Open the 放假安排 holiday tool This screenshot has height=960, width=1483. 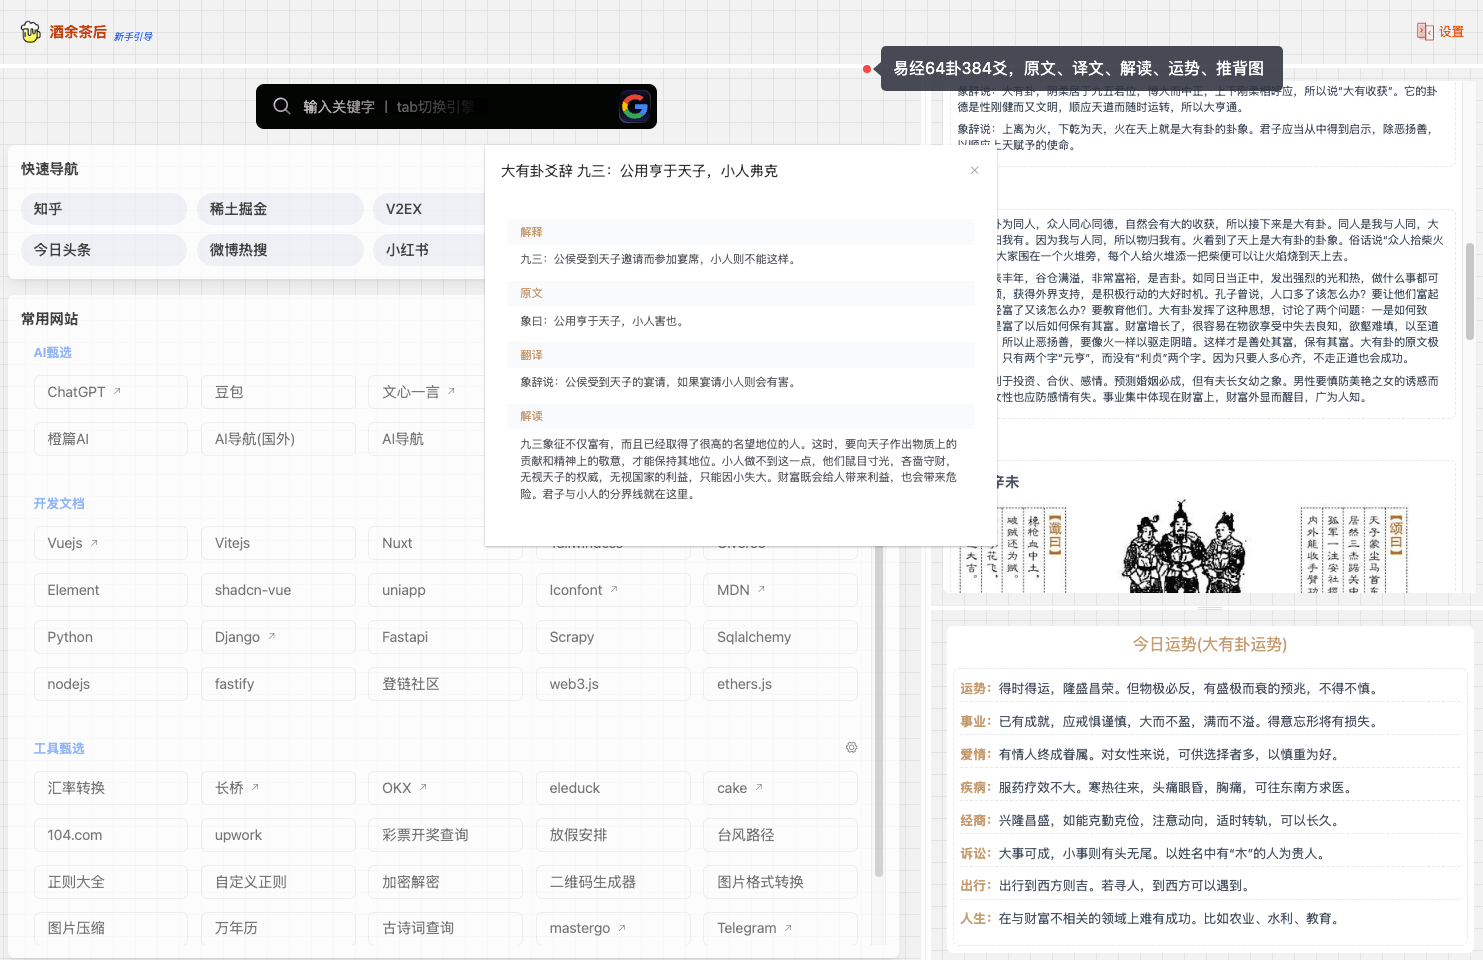[612, 834]
